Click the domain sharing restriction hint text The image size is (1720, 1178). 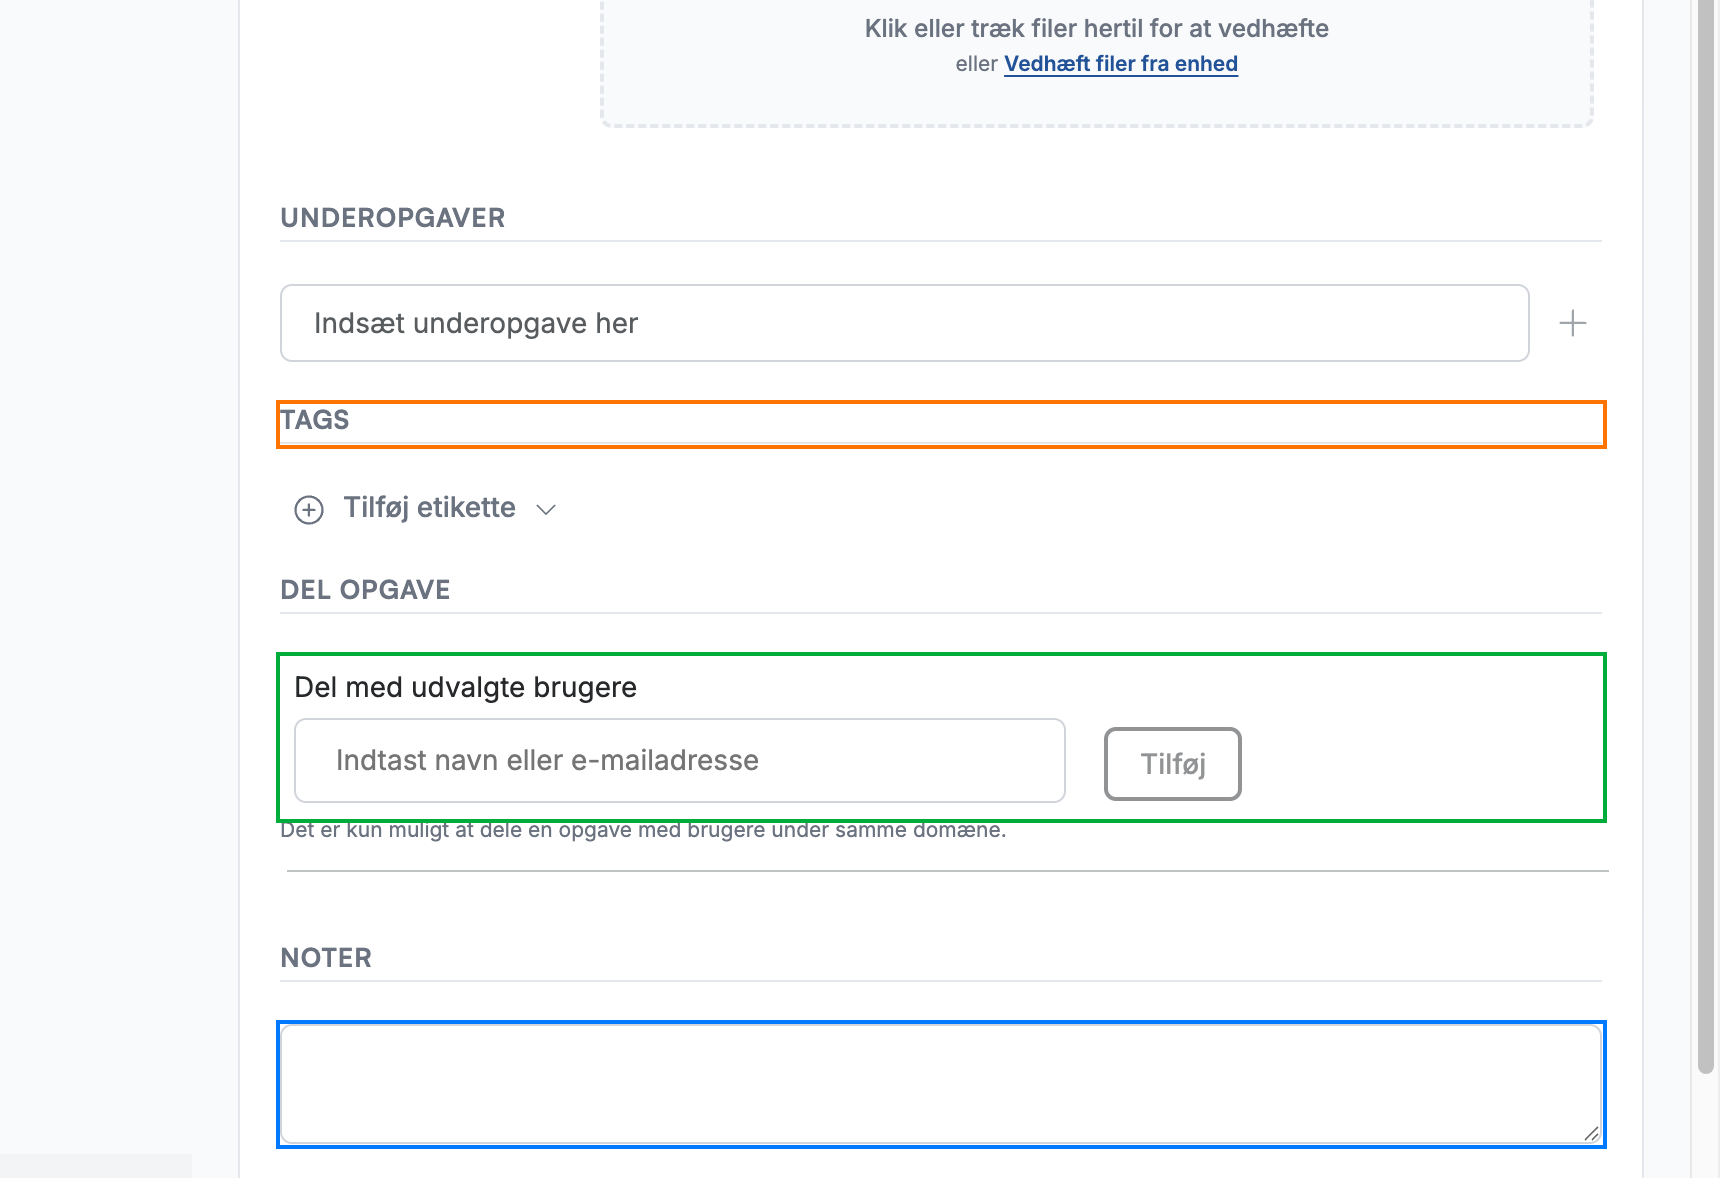(643, 830)
